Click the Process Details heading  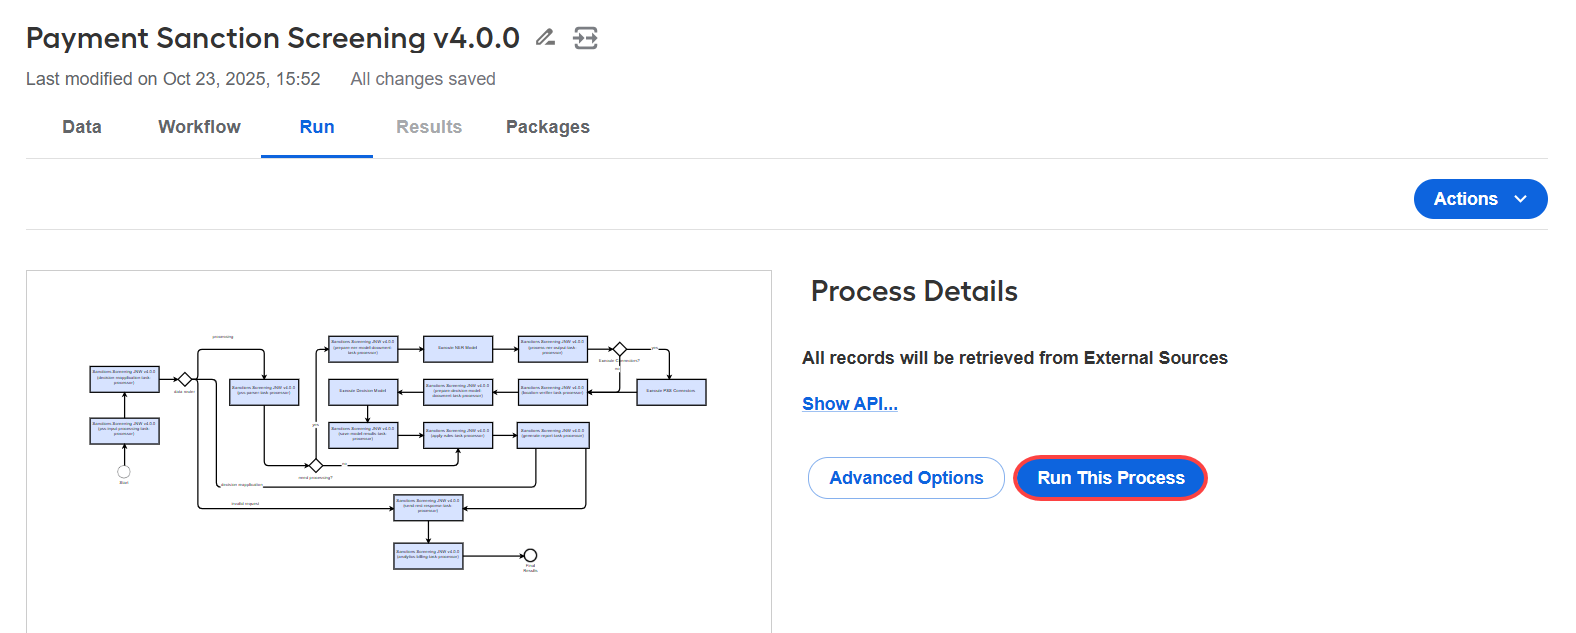click(914, 291)
